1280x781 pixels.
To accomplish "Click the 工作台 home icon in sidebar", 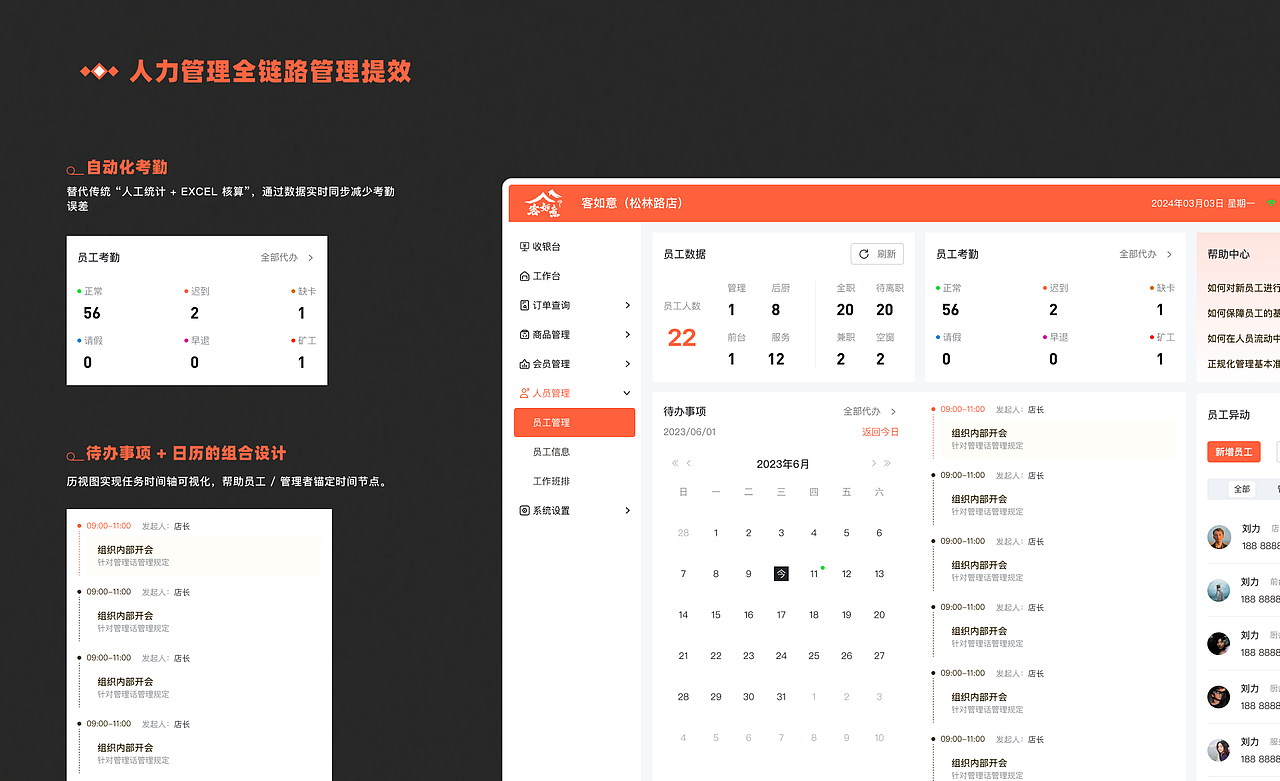I will coord(524,276).
